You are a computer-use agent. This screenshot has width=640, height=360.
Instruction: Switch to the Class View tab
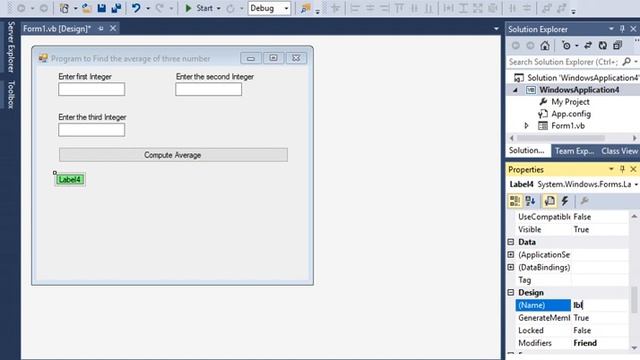(x=619, y=151)
